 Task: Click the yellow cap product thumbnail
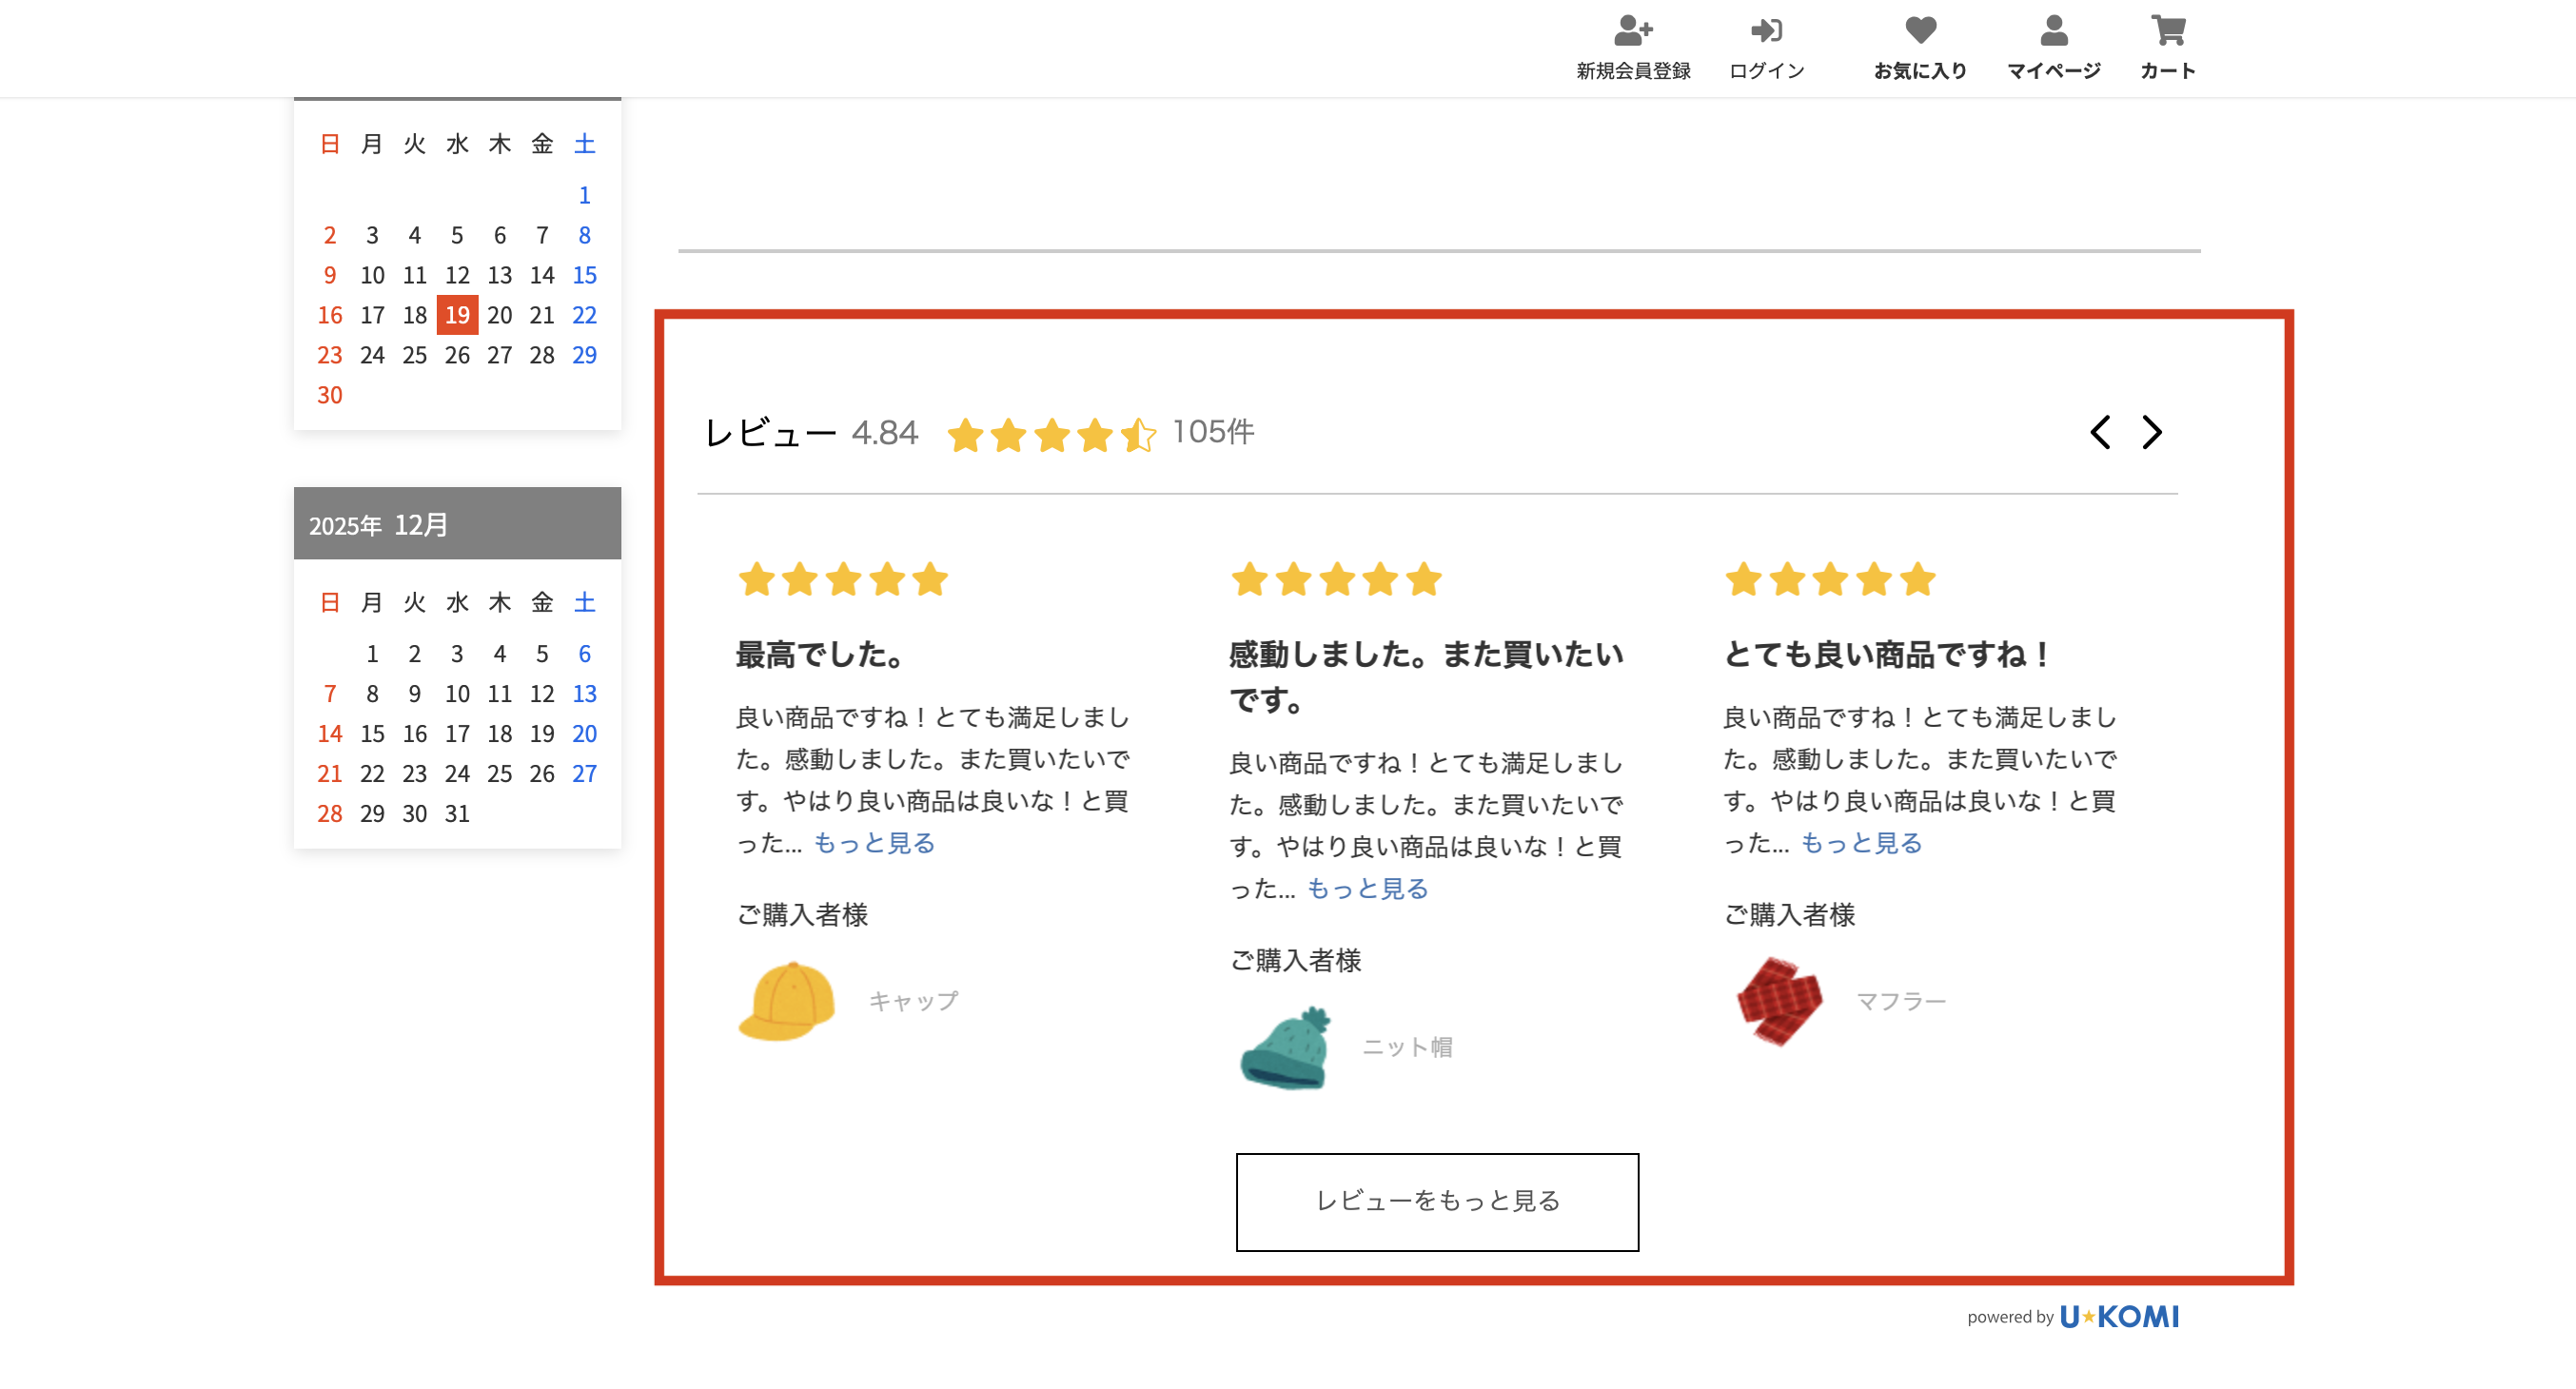tap(787, 1001)
